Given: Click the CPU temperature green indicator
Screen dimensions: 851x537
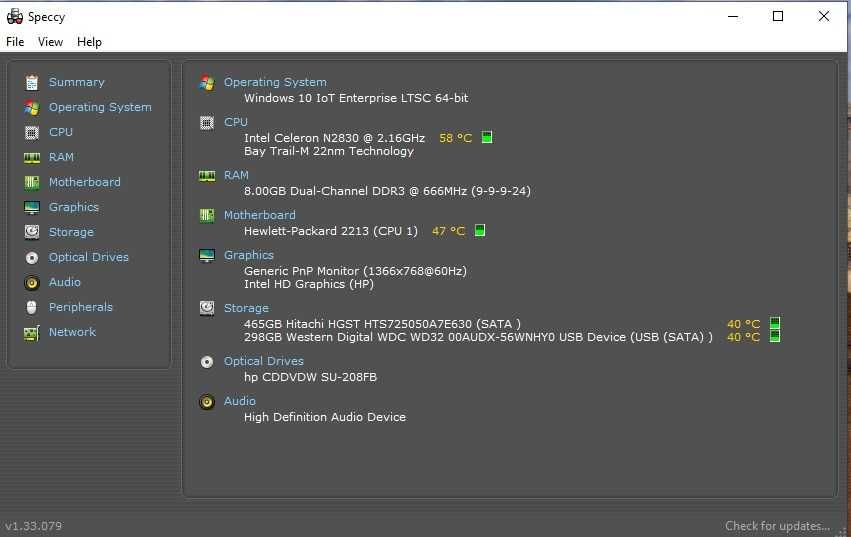Looking at the screenshot, I should (x=487, y=138).
